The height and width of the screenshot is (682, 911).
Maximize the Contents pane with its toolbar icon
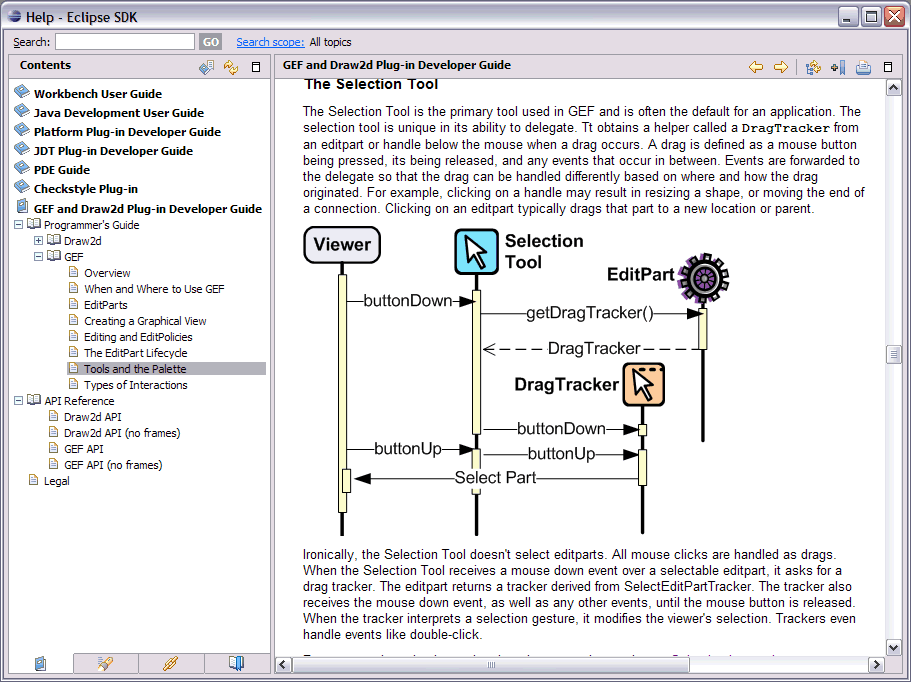256,67
